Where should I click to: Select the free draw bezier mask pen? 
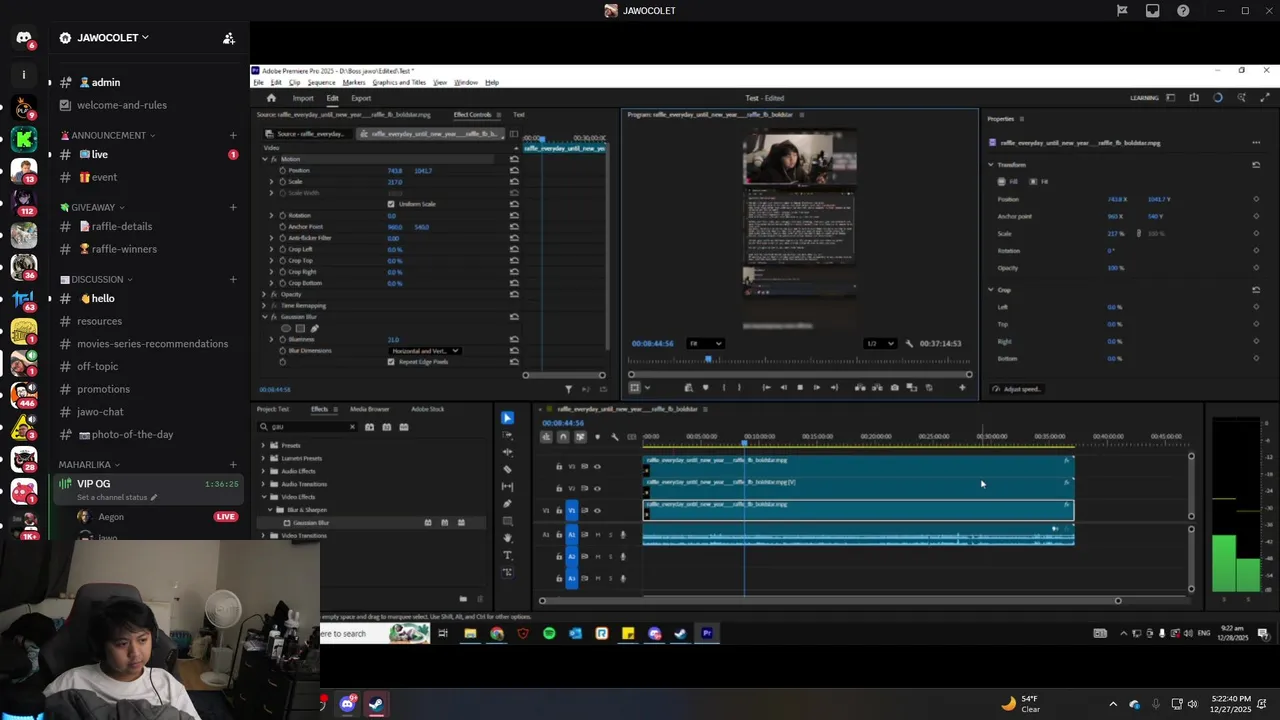click(314, 328)
